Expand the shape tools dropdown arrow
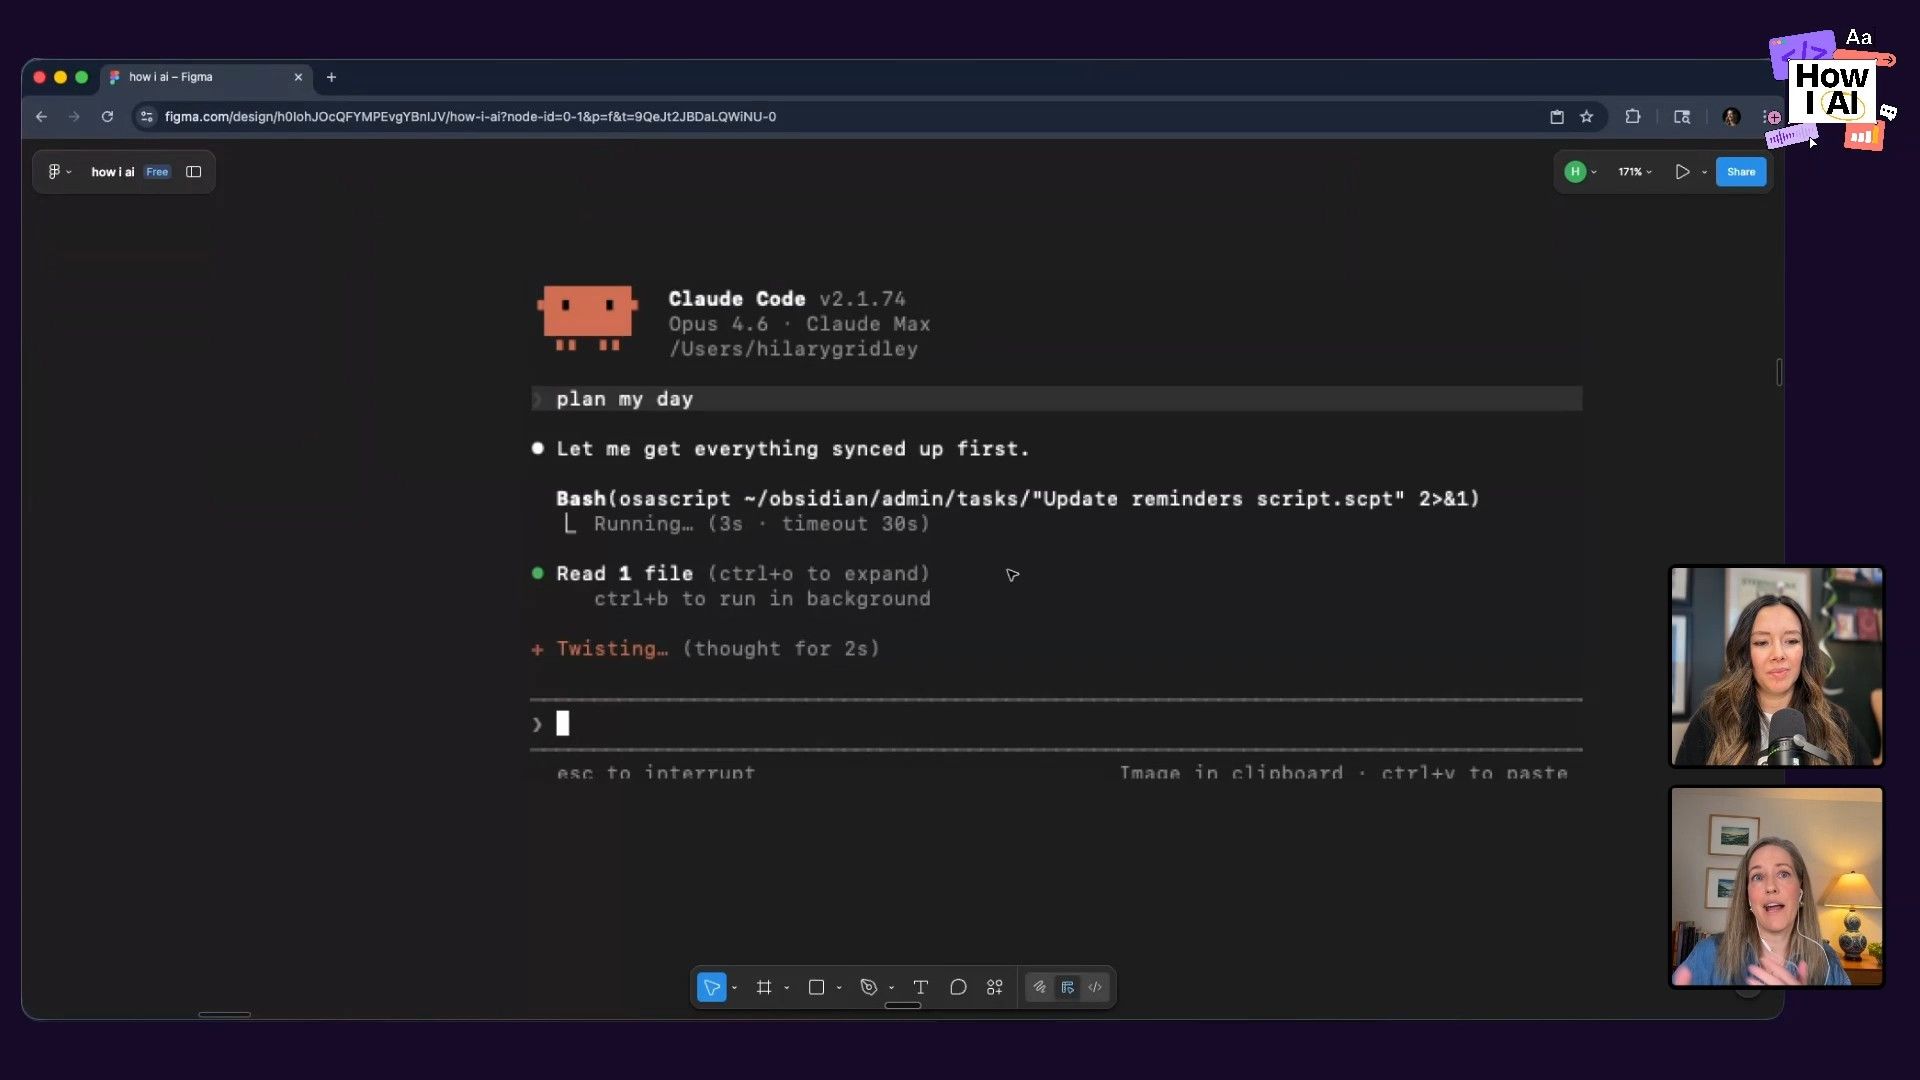Screen dimensions: 1920x1080 coord(839,988)
